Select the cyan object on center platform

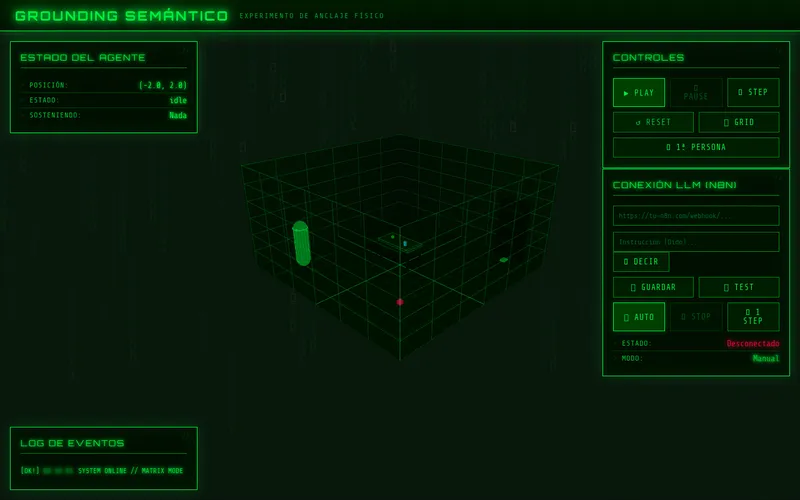coord(405,244)
